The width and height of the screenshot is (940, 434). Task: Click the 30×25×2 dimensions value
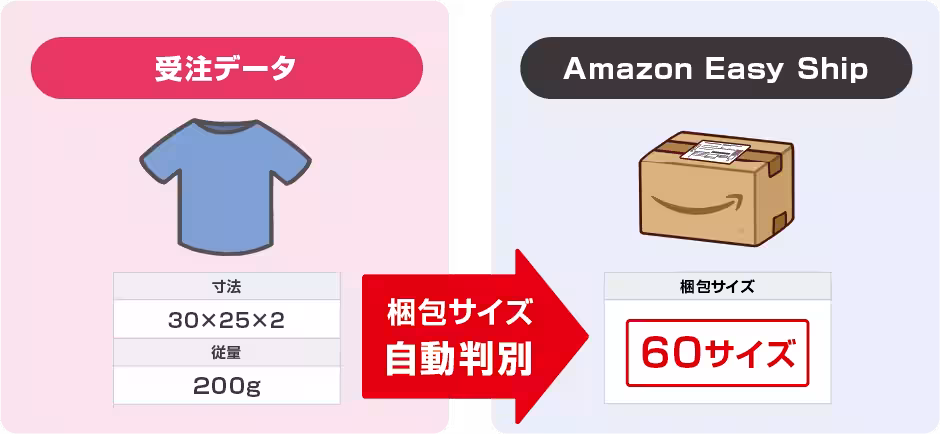(x=227, y=320)
